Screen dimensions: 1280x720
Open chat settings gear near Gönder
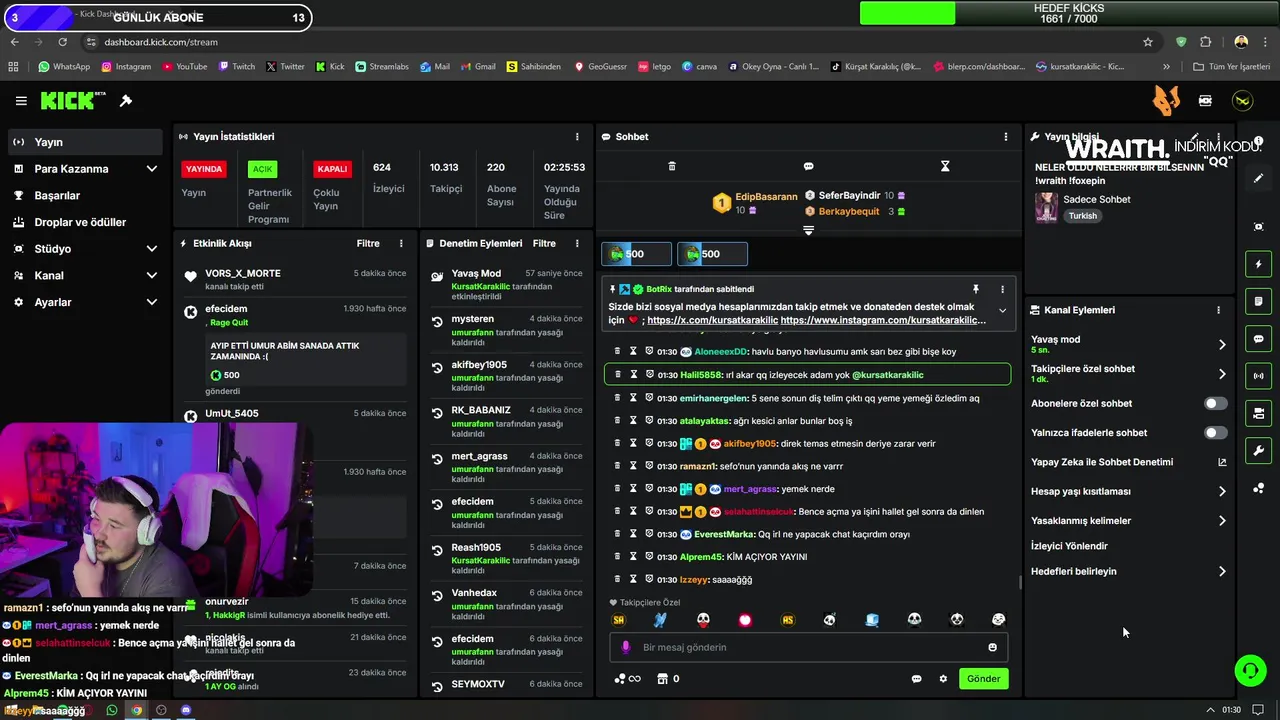[x=943, y=679]
